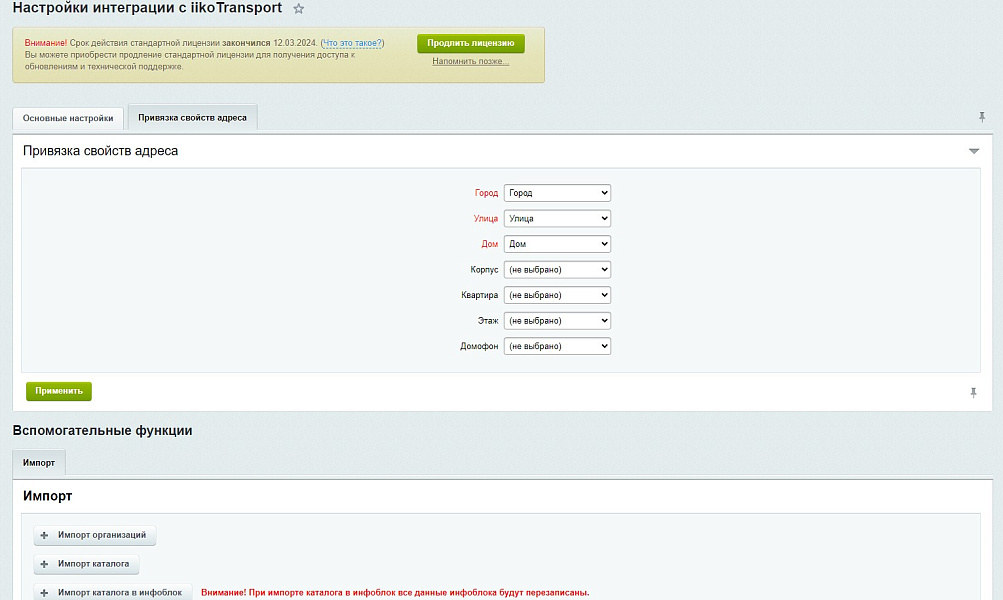Expand Импорт каталога в инфоблок section
Viewport: 1003px width, 600px height.
point(43,590)
